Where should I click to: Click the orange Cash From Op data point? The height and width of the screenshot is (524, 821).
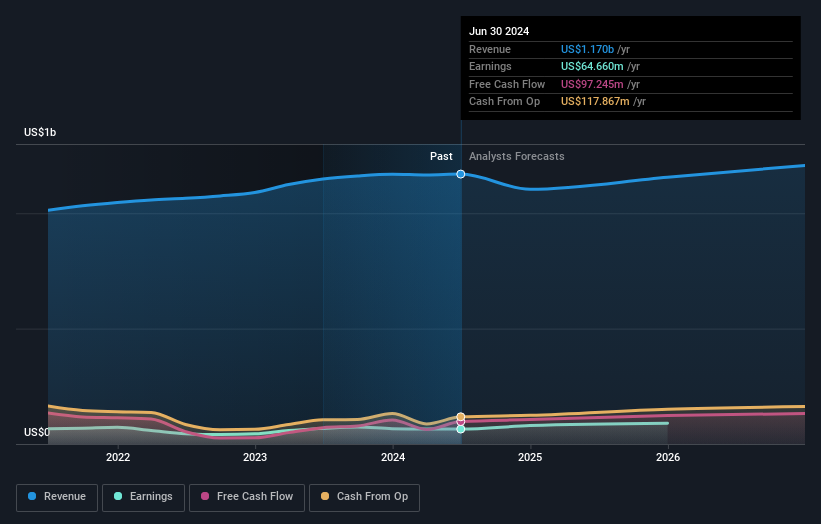click(461, 417)
